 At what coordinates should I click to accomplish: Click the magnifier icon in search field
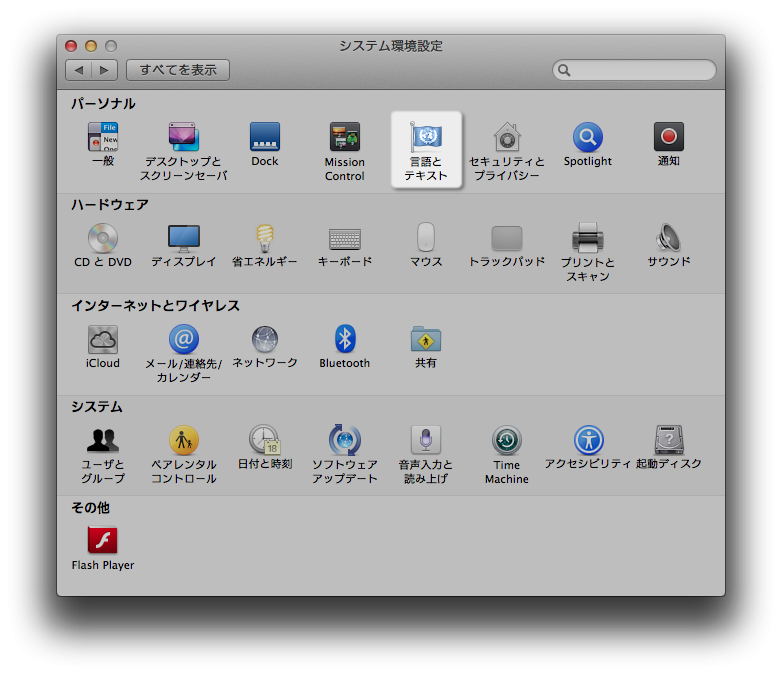coord(564,70)
